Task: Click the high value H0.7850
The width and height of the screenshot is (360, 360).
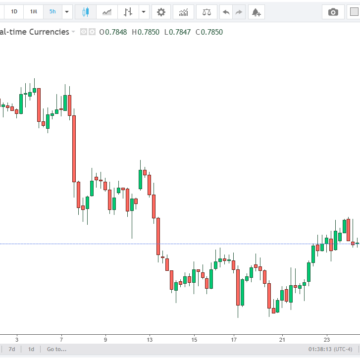Action: (146, 32)
